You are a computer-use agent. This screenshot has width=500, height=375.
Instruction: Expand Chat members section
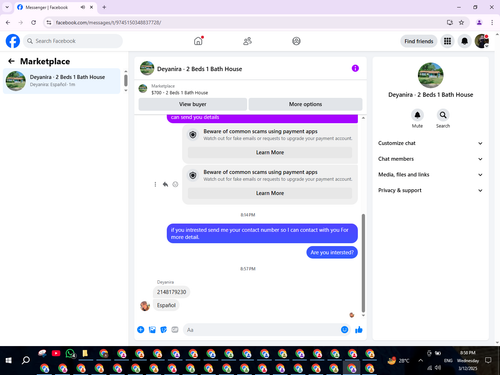pos(430,159)
